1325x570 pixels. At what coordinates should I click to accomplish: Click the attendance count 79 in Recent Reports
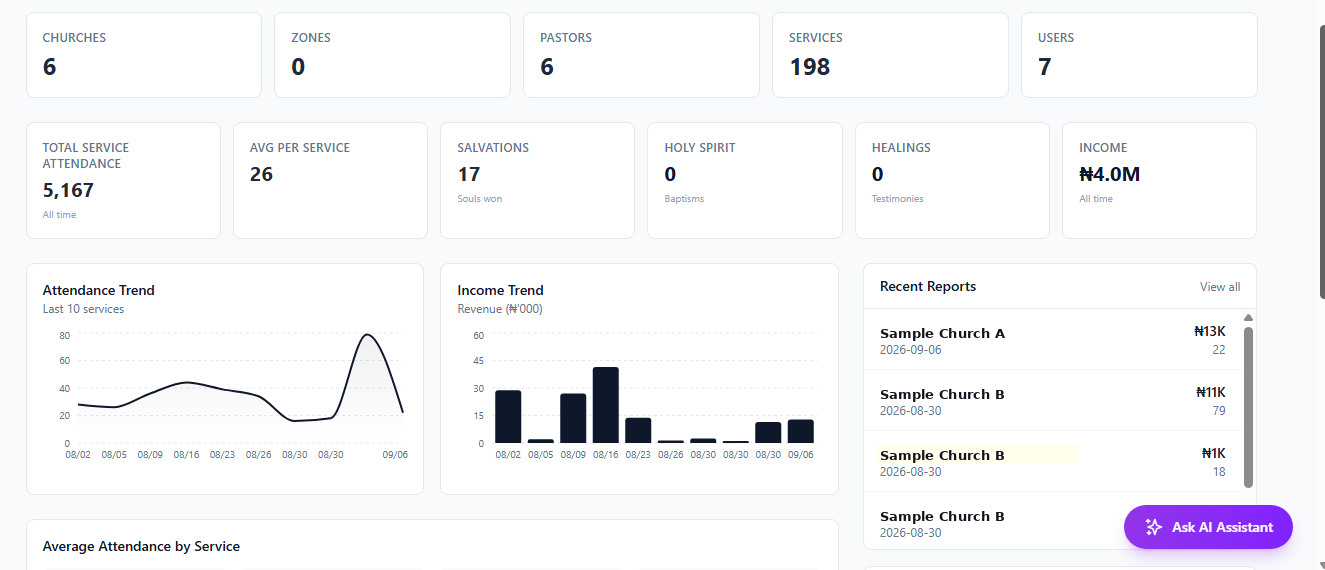tap(1218, 410)
